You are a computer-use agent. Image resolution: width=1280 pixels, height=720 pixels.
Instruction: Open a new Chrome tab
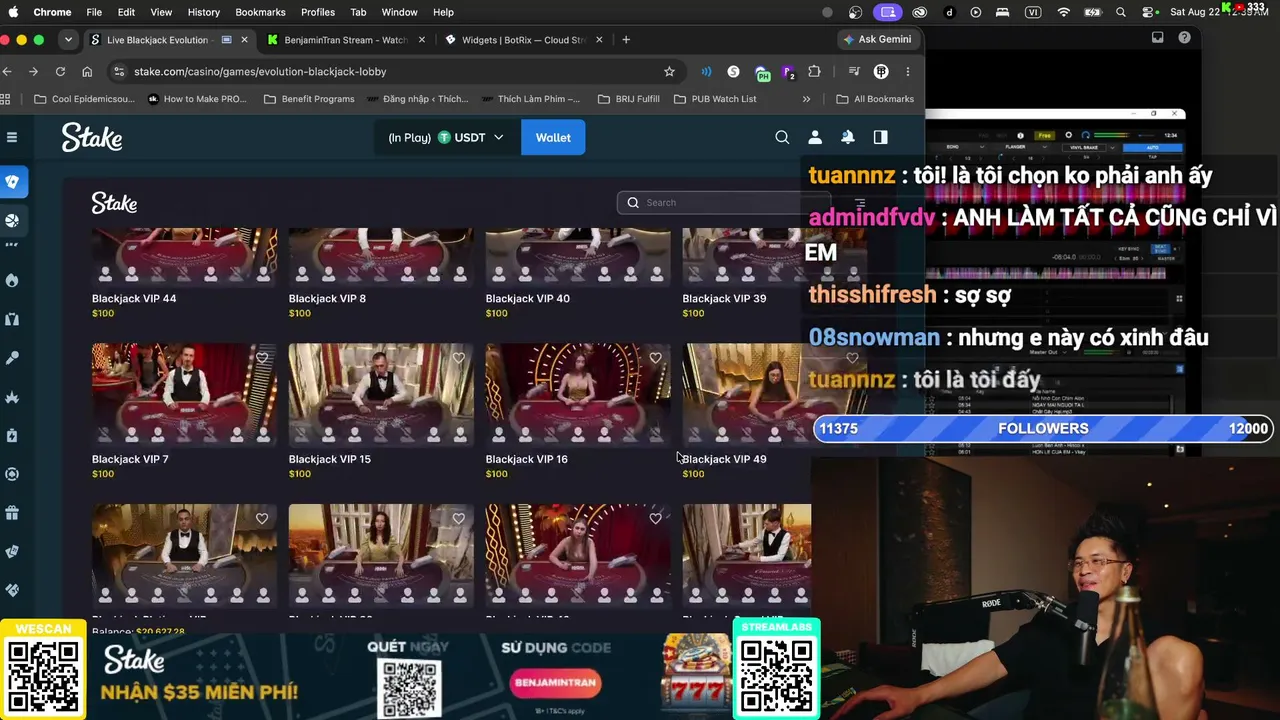(626, 40)
